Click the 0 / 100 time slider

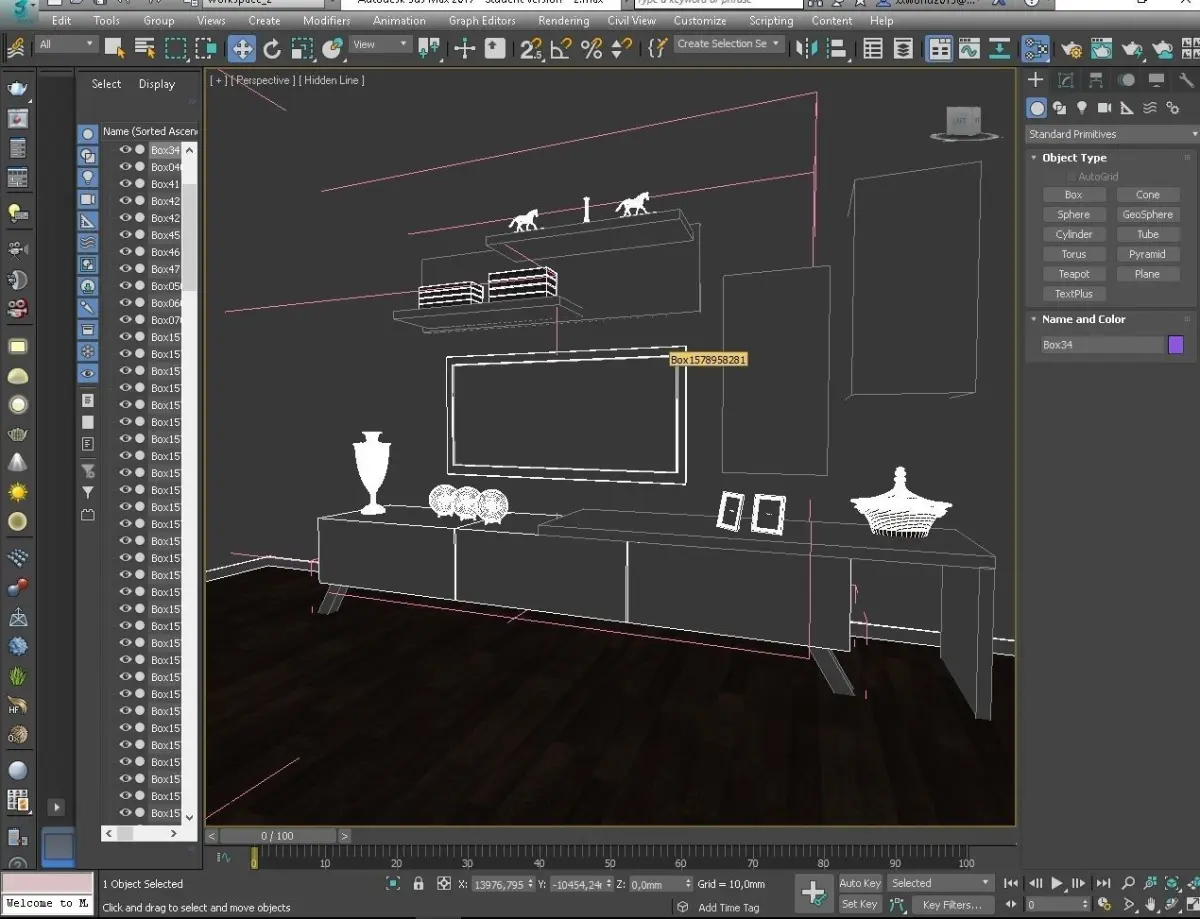pos(278,836)
